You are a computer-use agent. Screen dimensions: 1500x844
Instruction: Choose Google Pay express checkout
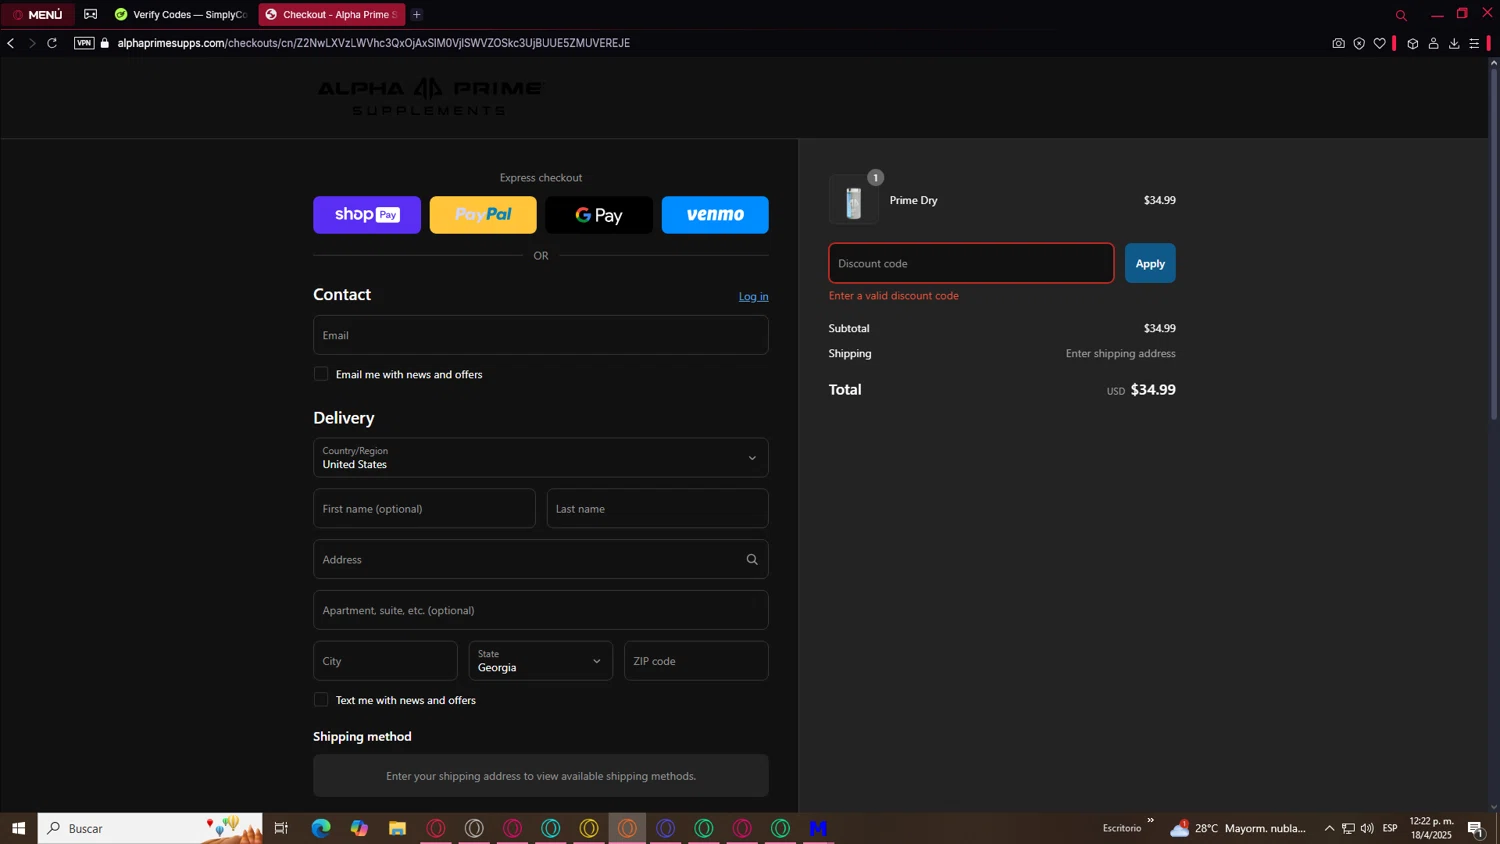599,215
